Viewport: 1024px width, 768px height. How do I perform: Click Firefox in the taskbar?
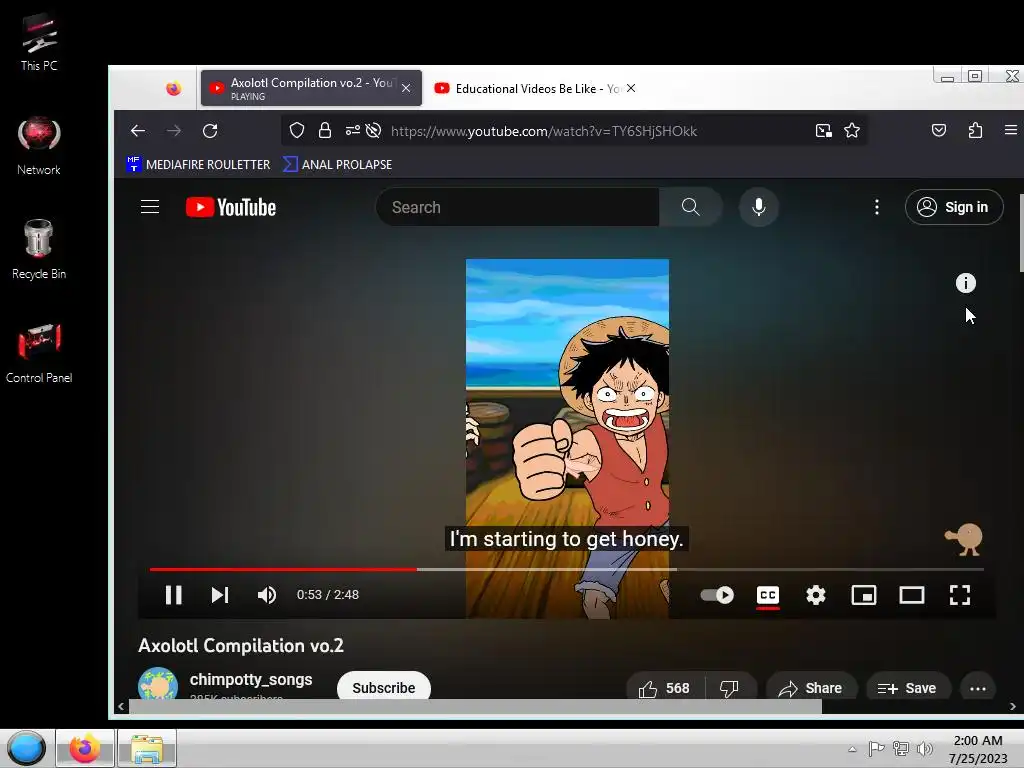coord(85,748)
